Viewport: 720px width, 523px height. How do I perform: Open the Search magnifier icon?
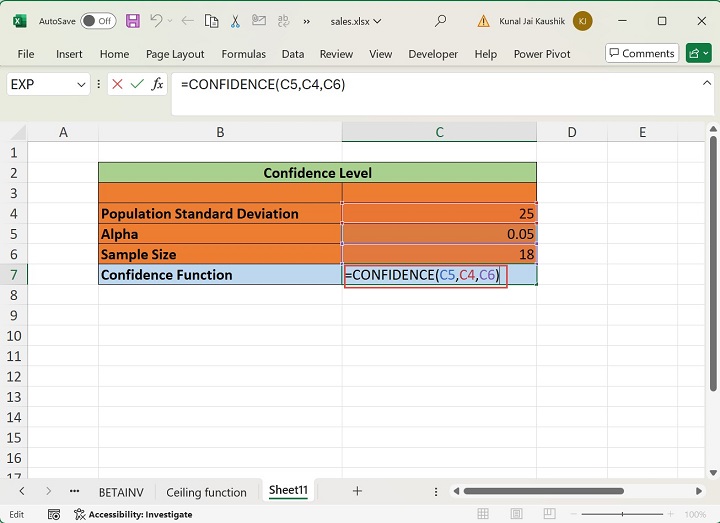click(x=441, y=21)
